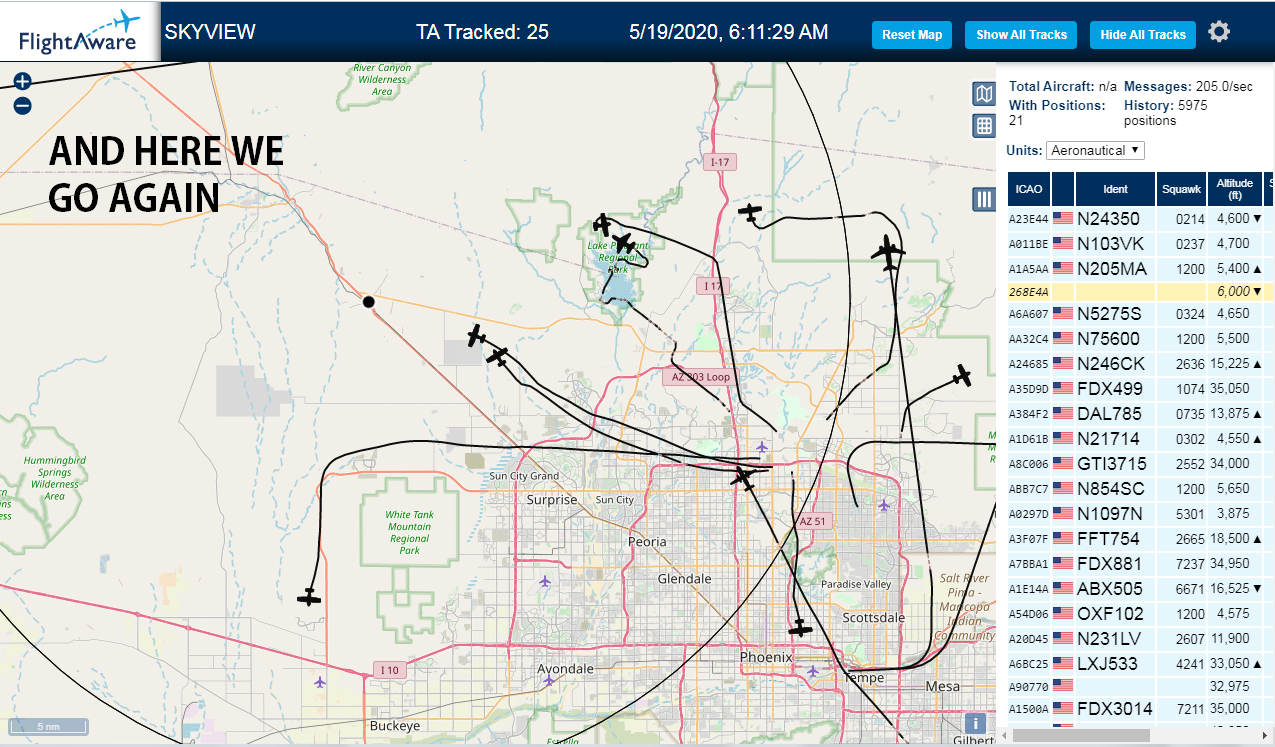The width and height of the screenshot is (1275, 747).
Task: Click the folded map layers icon
Action: click(984, 94)
